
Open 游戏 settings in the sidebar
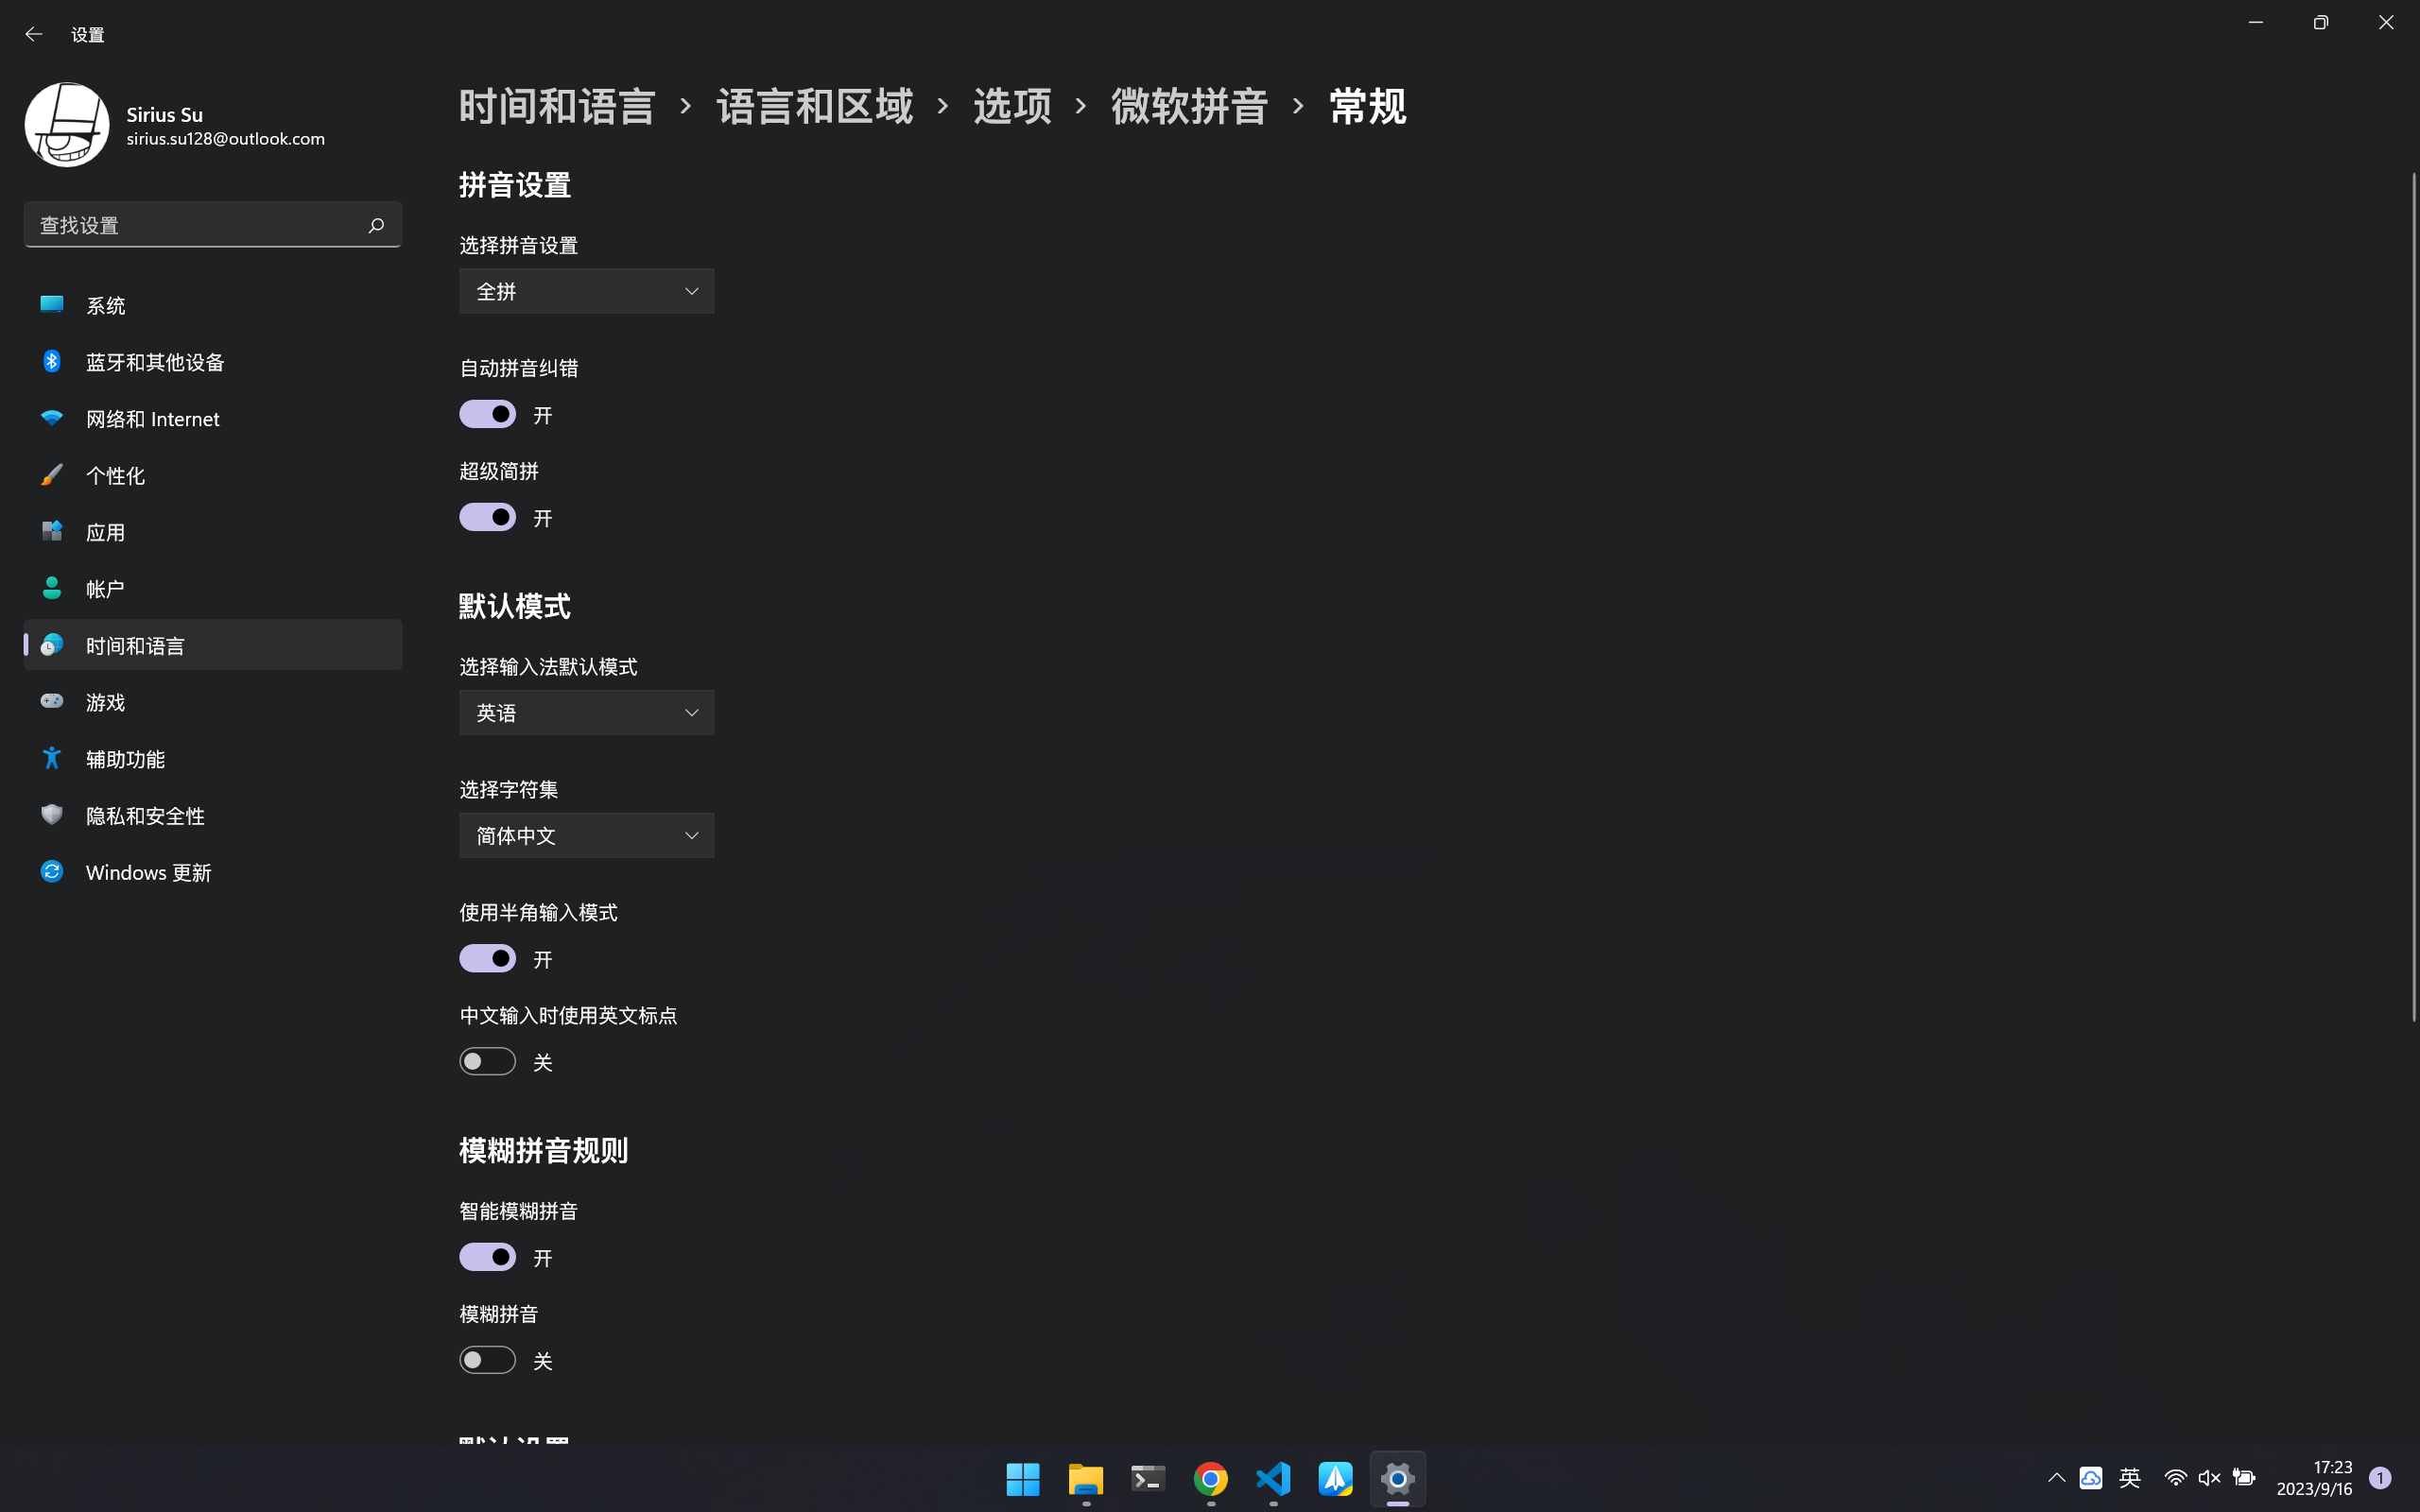(104, 701)
